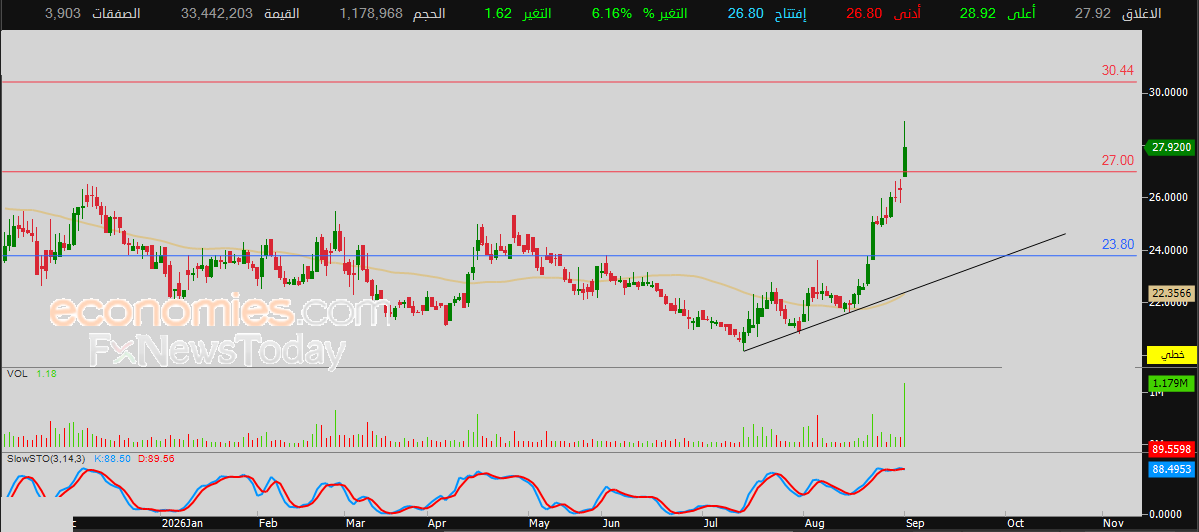Toggle the yellow خطي scale button

click(1171, 355)
